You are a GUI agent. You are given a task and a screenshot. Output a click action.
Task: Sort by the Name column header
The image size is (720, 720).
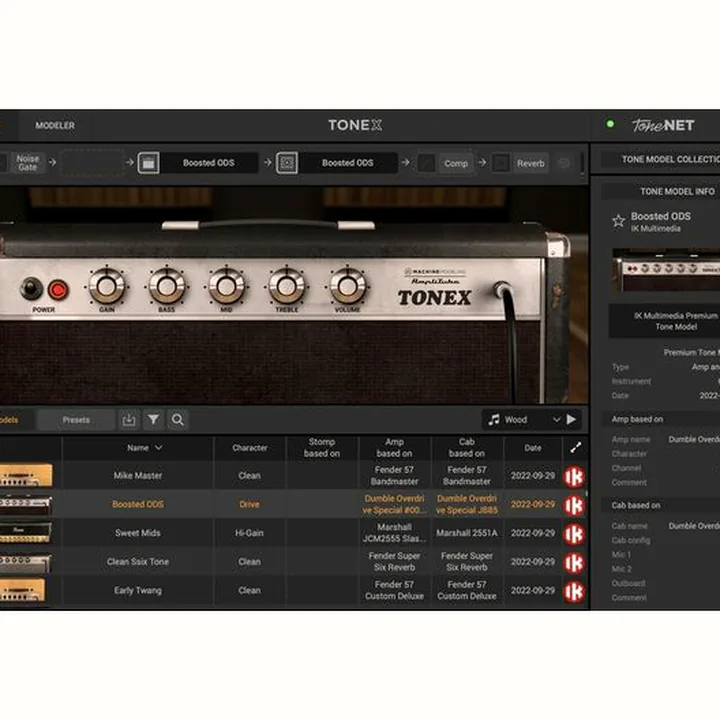point(138,448)
